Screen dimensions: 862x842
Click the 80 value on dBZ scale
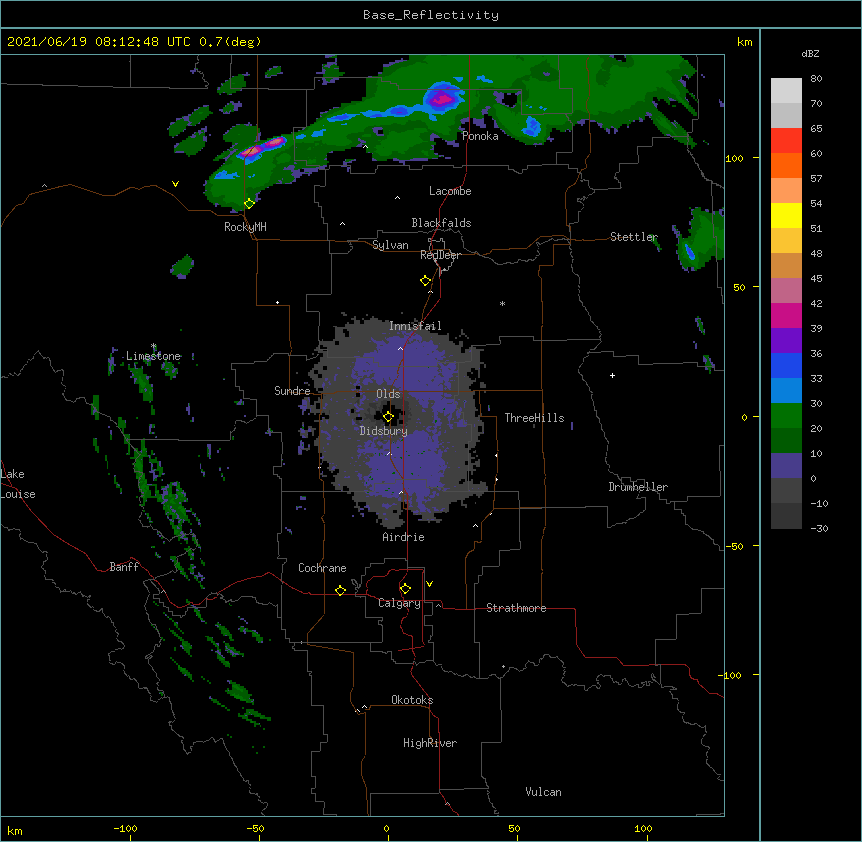click(x=816, y=78)
